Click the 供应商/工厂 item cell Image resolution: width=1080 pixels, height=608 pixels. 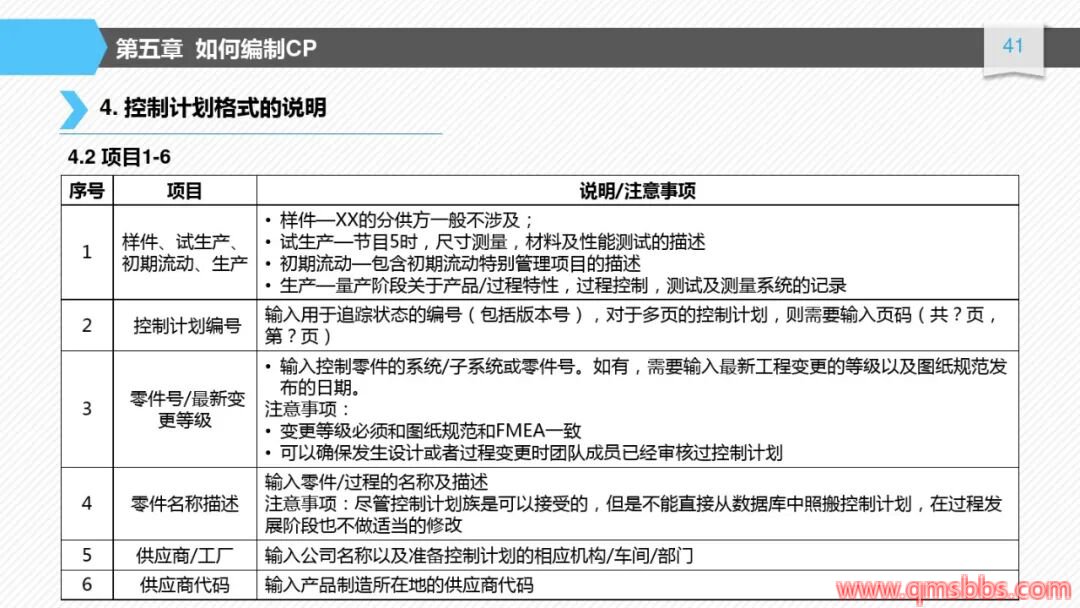click(x=185, y=555)
